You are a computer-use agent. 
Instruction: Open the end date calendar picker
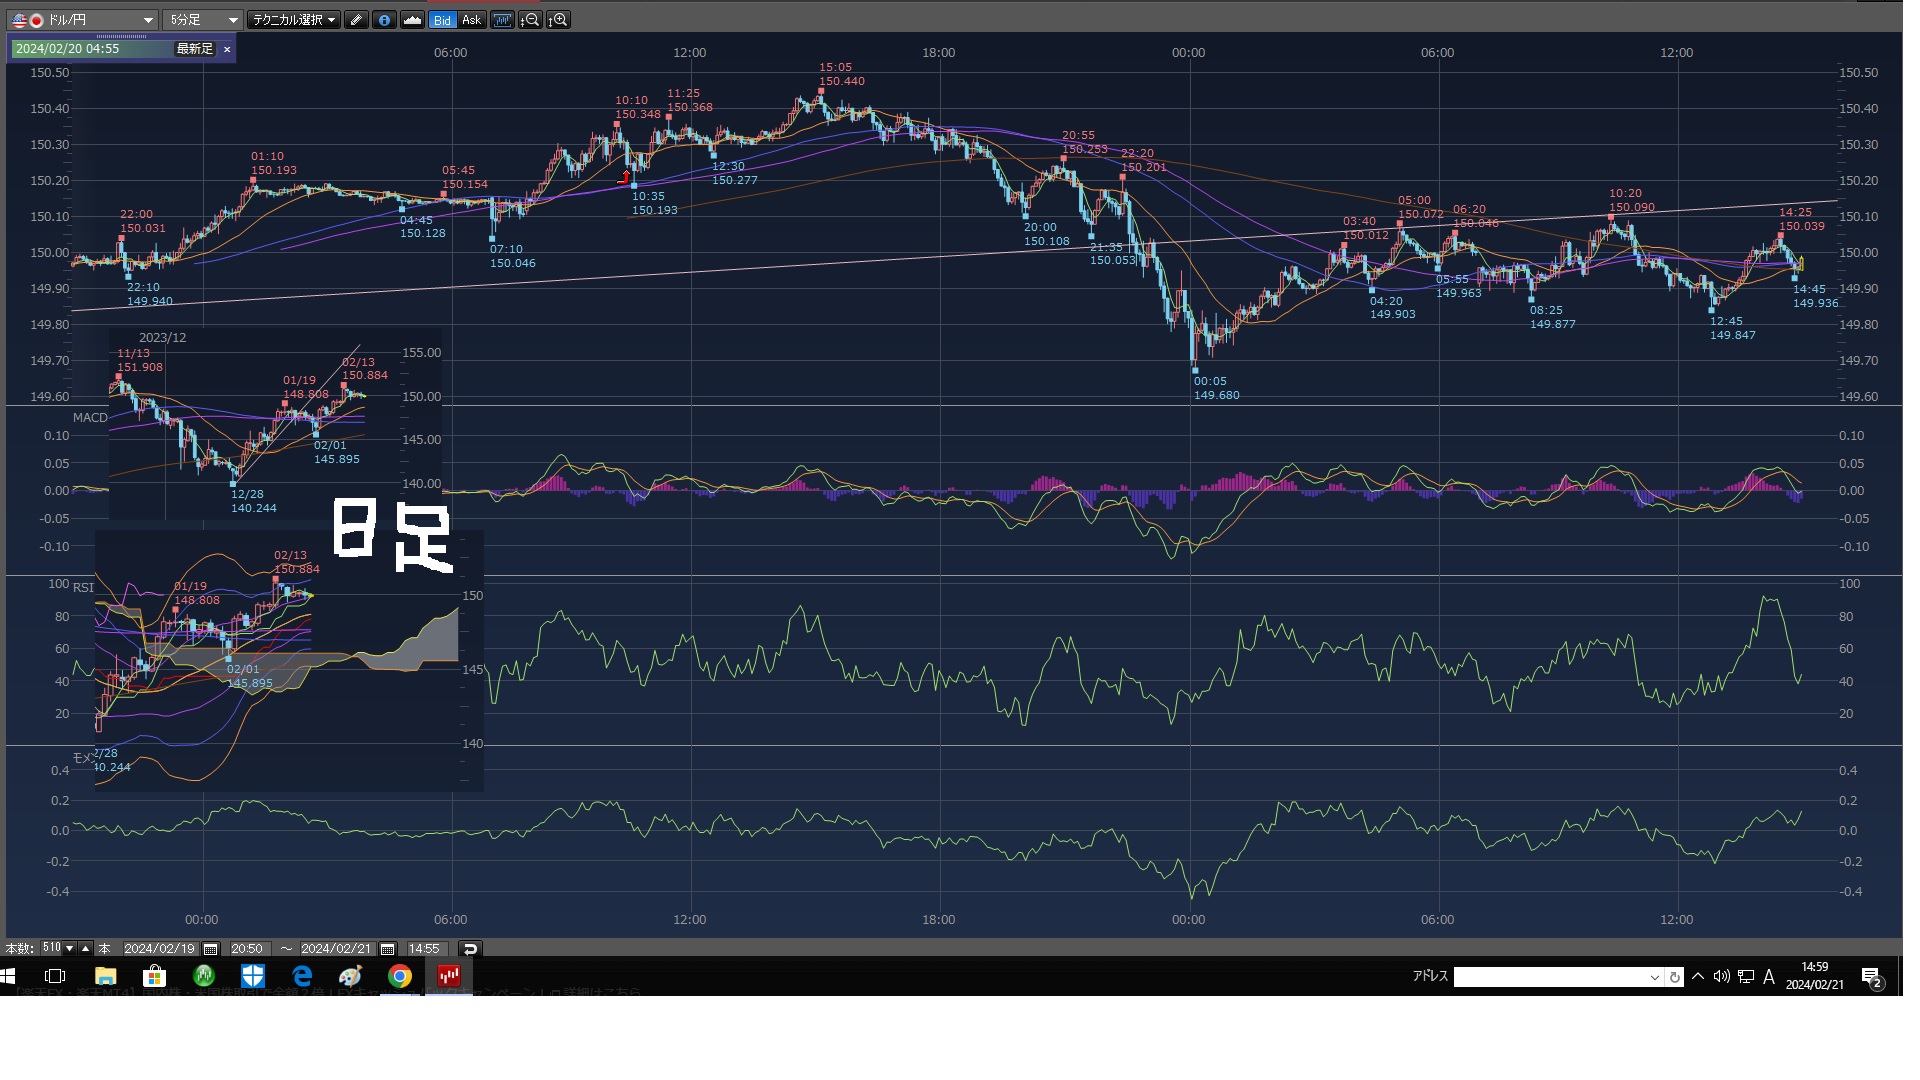tap(388, 949)
